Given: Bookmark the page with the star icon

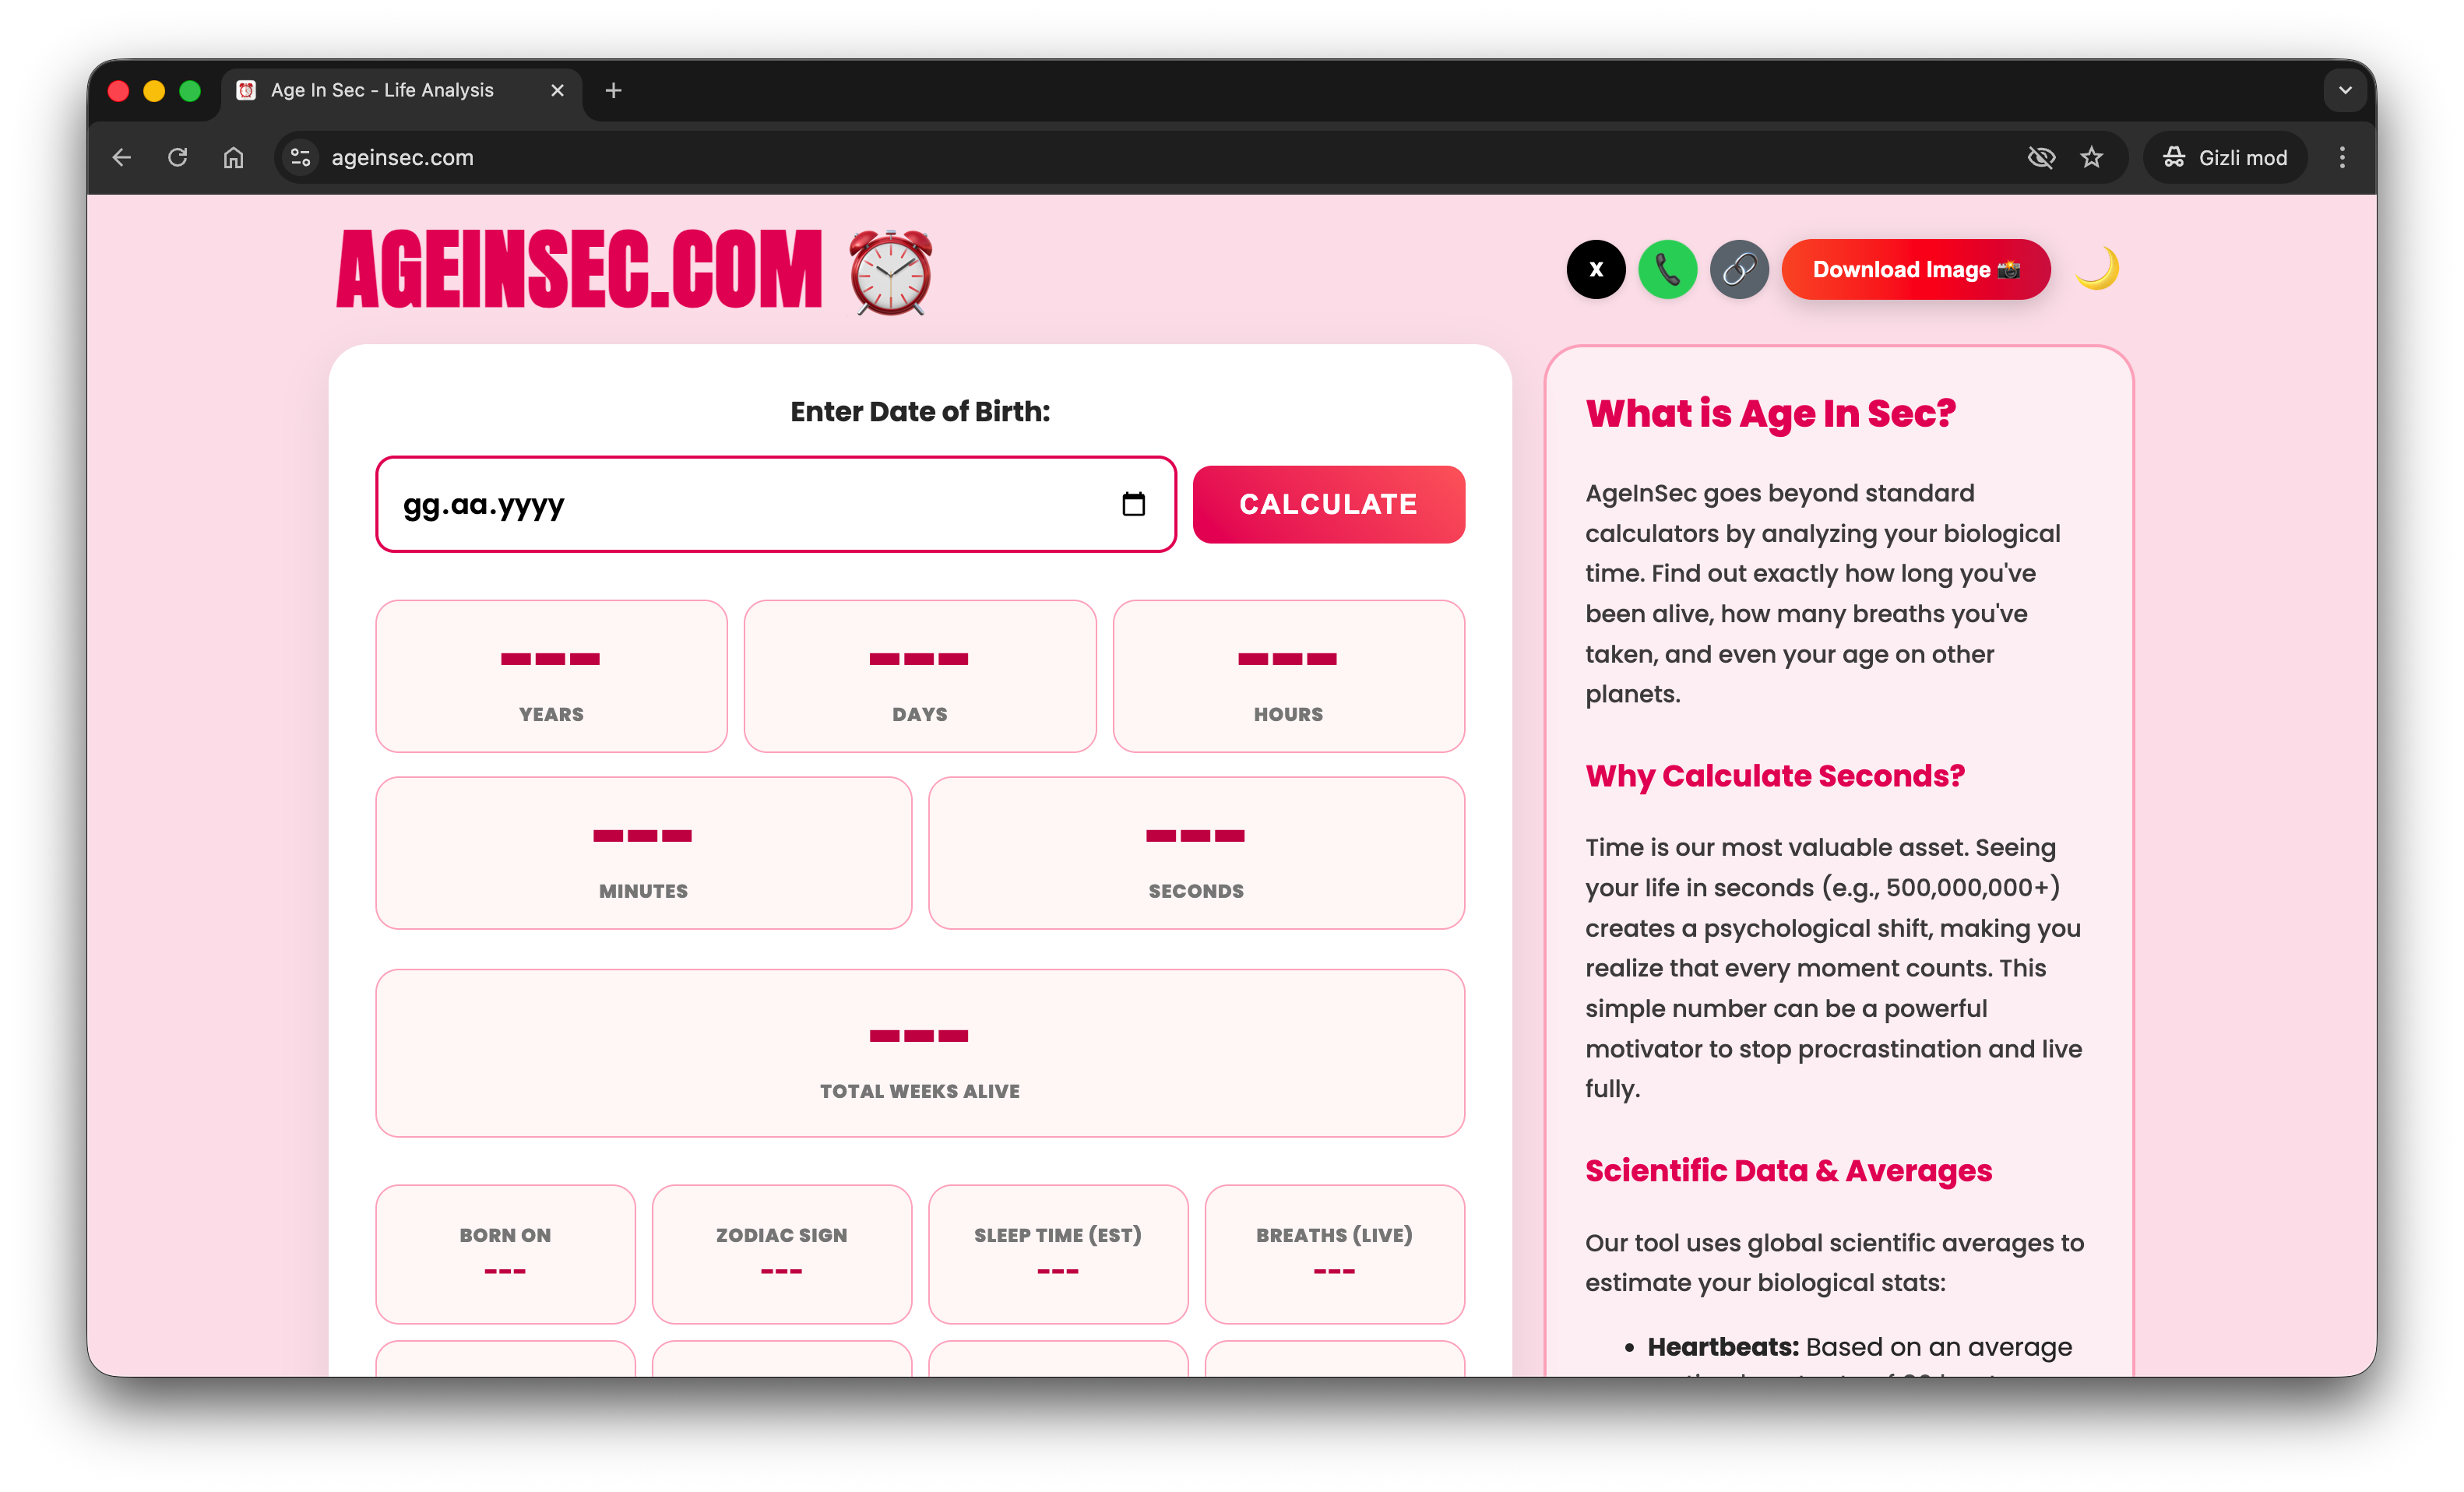Looking at the screenshot, I should [2091, 157].
